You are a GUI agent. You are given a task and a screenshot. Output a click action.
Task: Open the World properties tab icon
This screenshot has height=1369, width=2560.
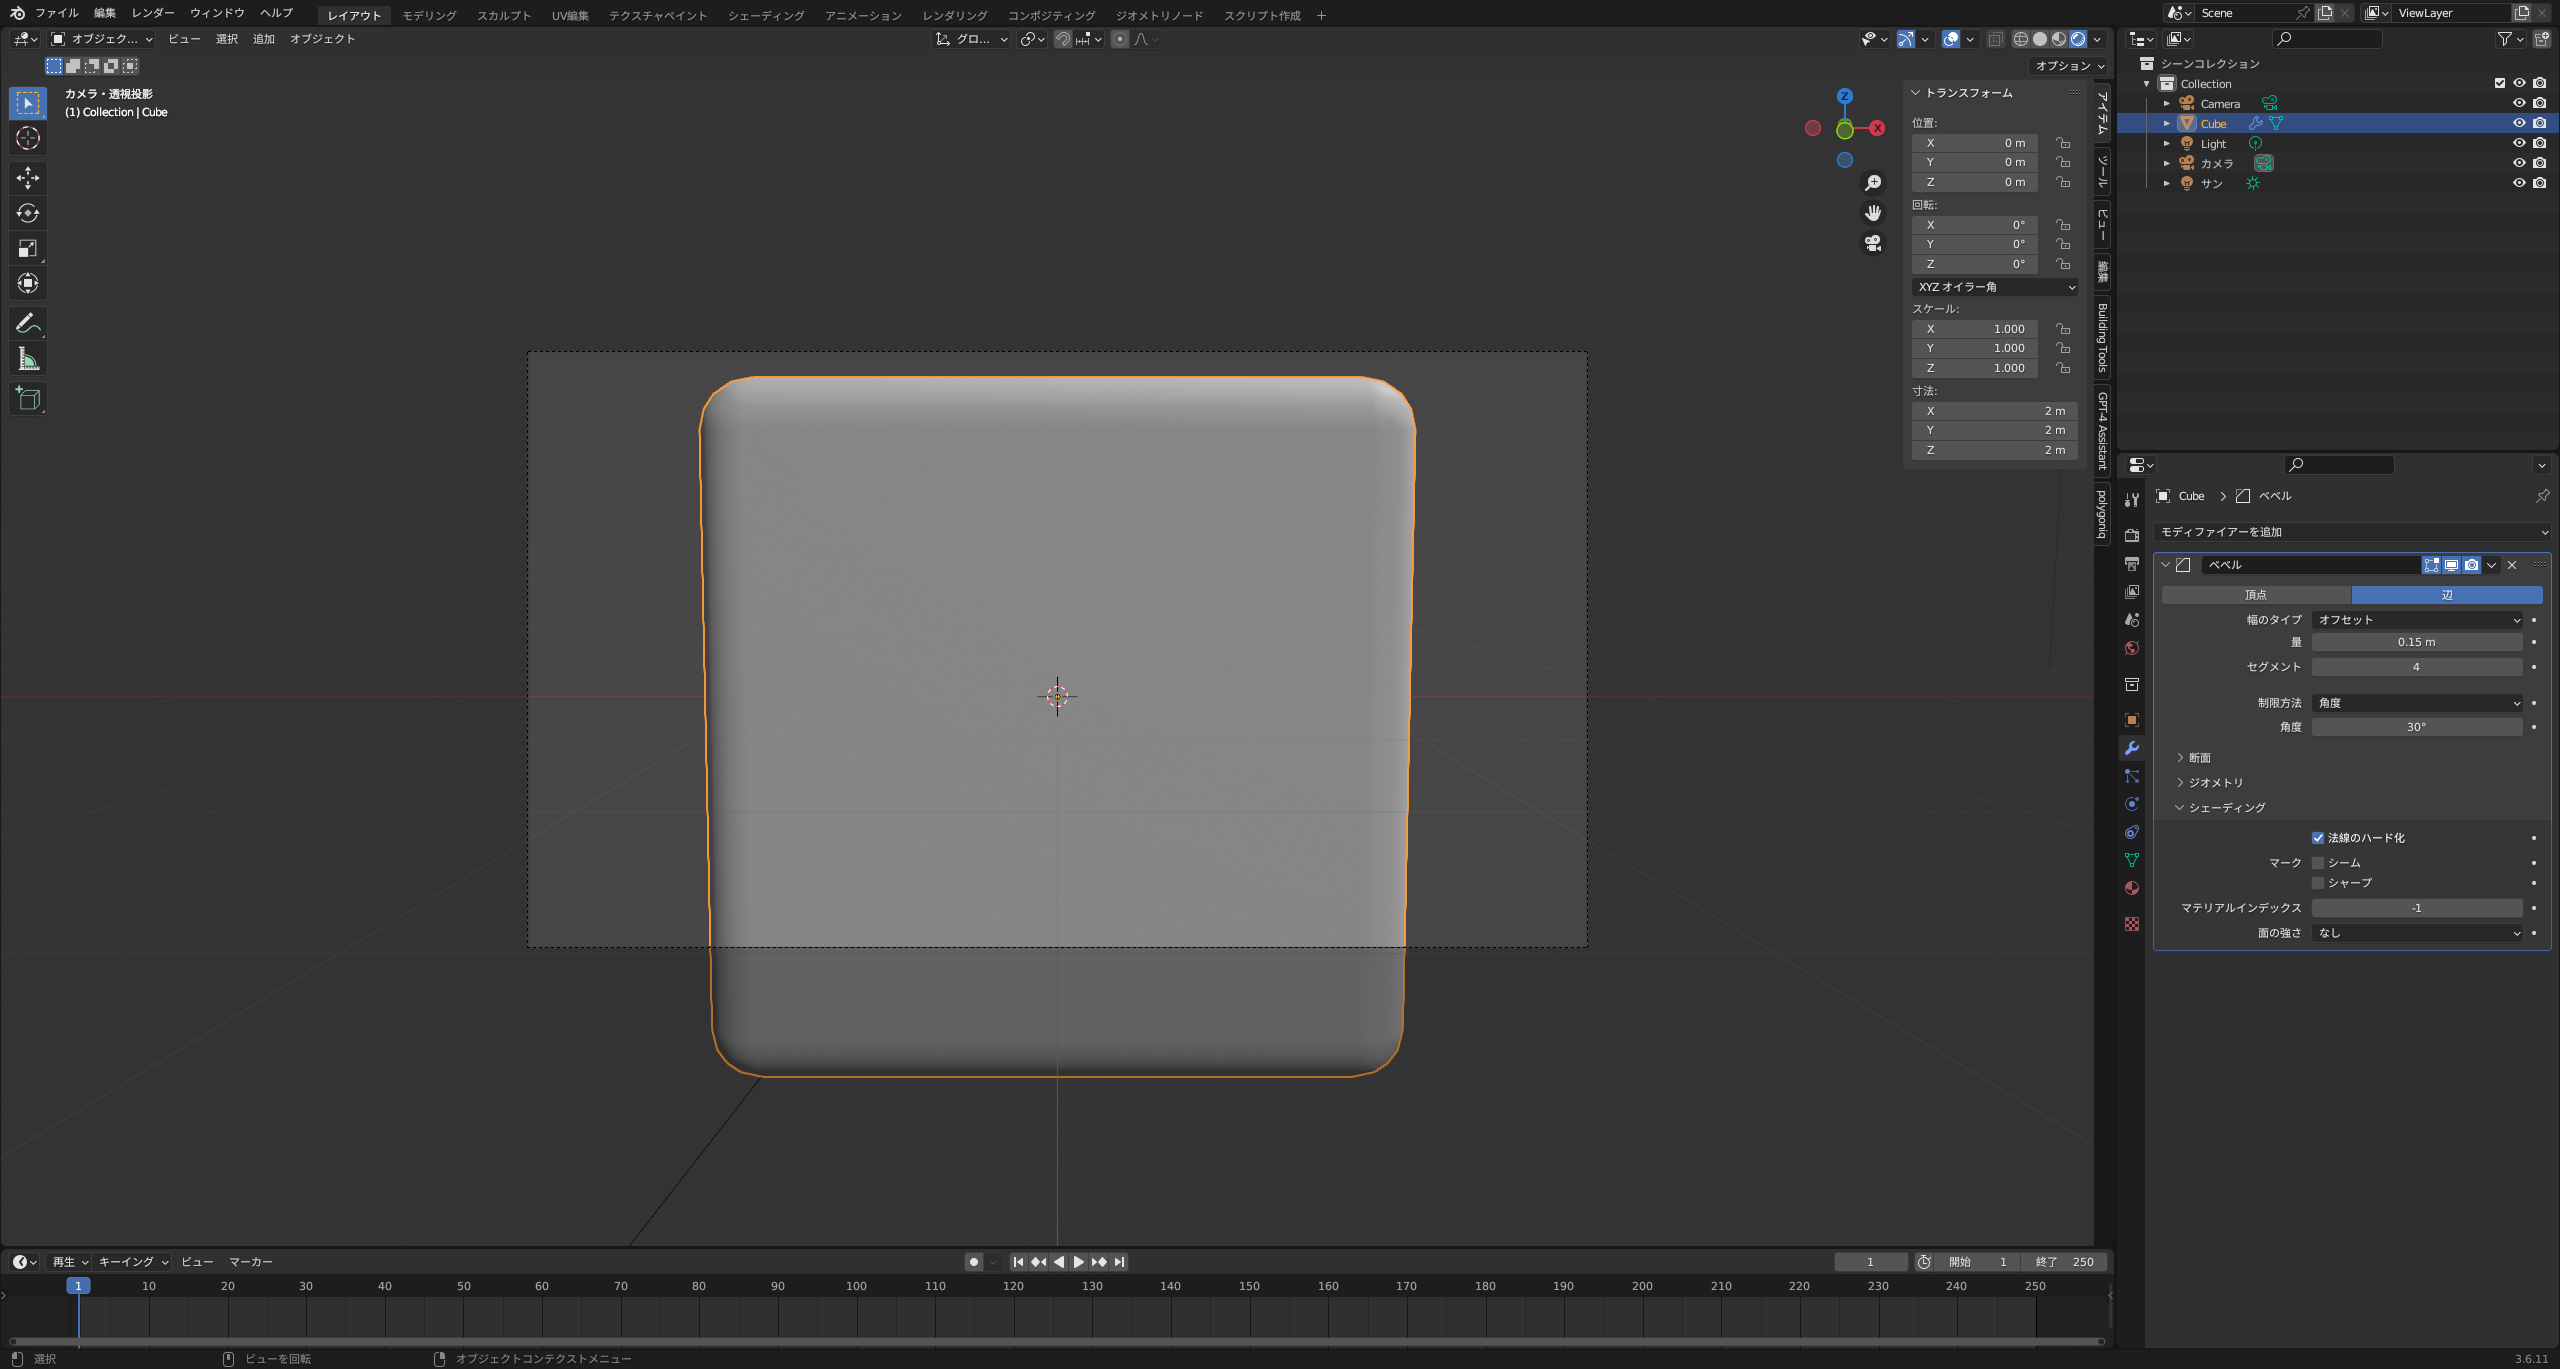2131,648
